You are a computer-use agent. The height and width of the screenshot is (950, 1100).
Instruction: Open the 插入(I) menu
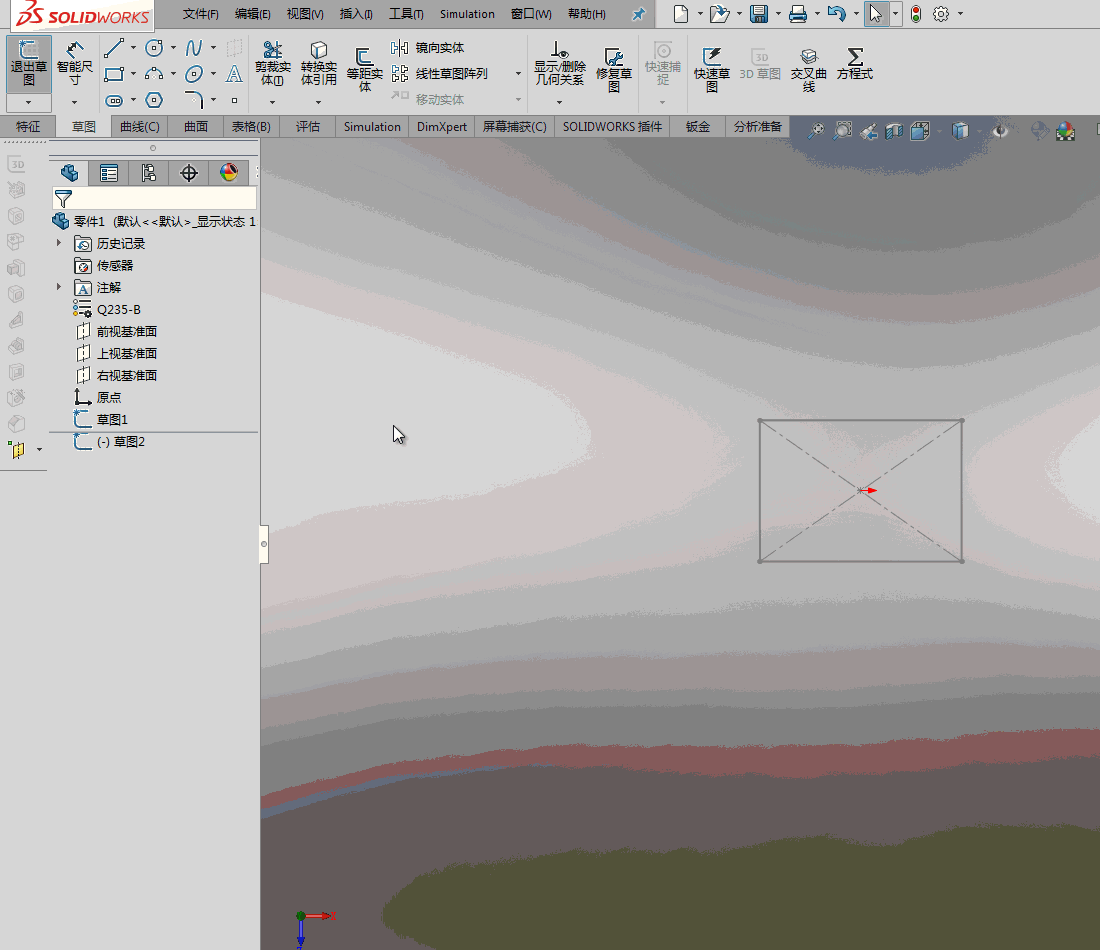coord(356,14)
